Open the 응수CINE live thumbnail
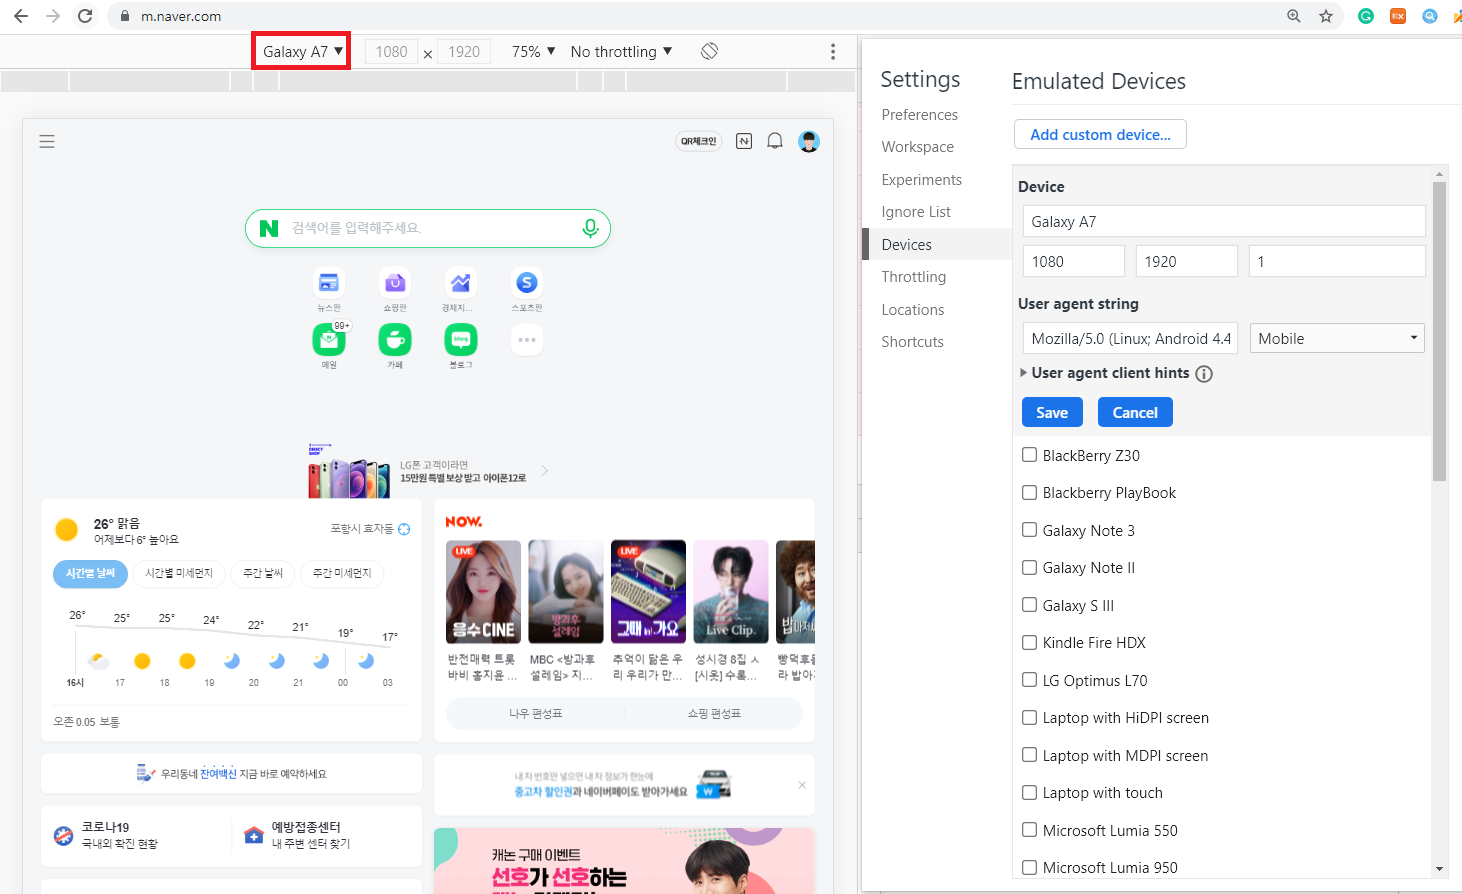Screen dimensions: 1462x894 click(x=484, y=592)
